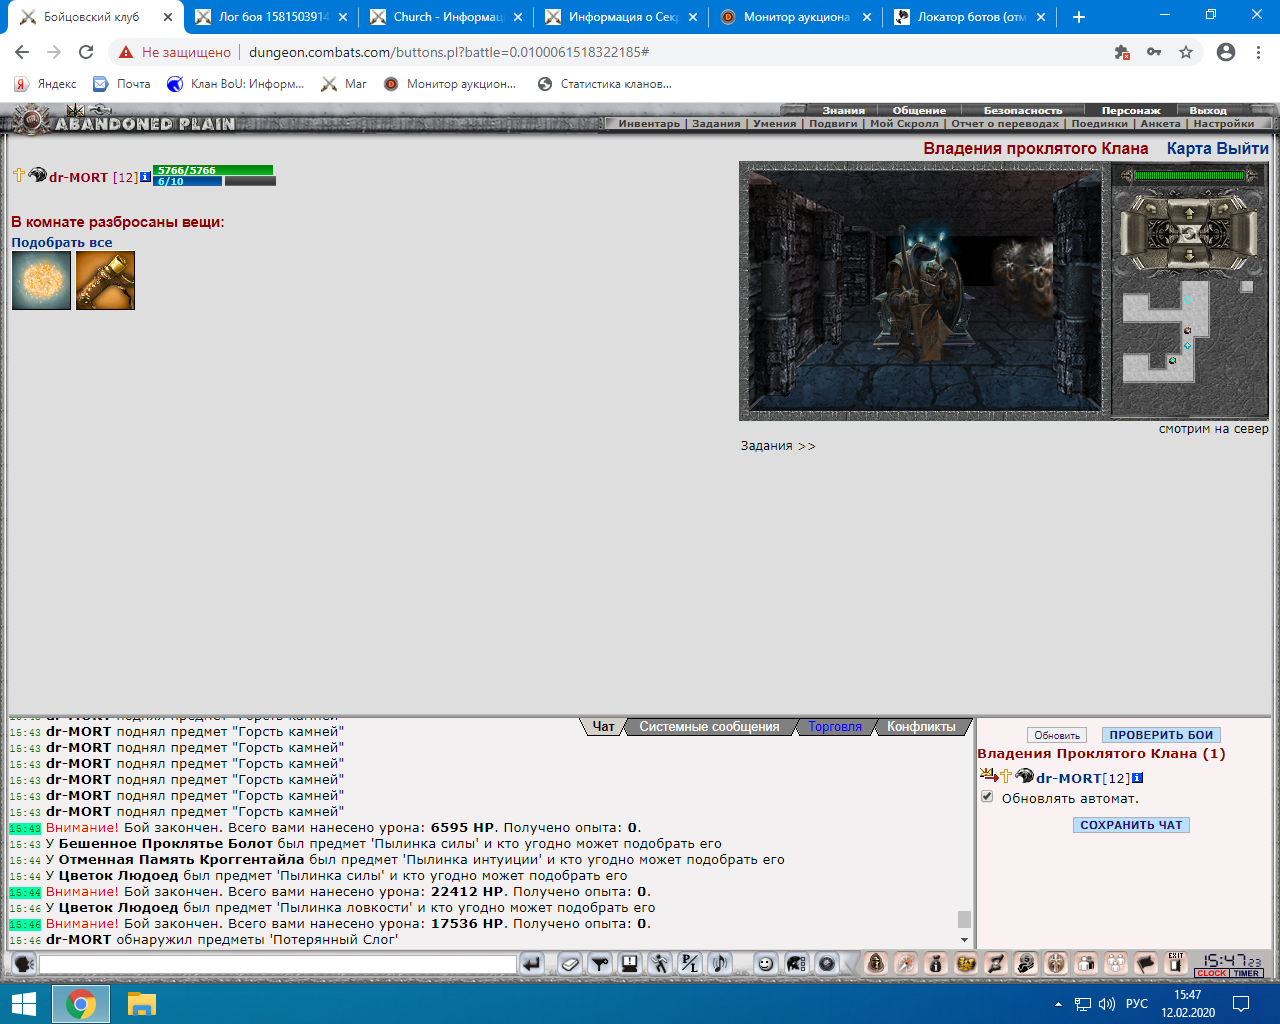The image size is (1280, 1024).
Task: Open the 'Общение' top menu
Action: pos(919,111)
